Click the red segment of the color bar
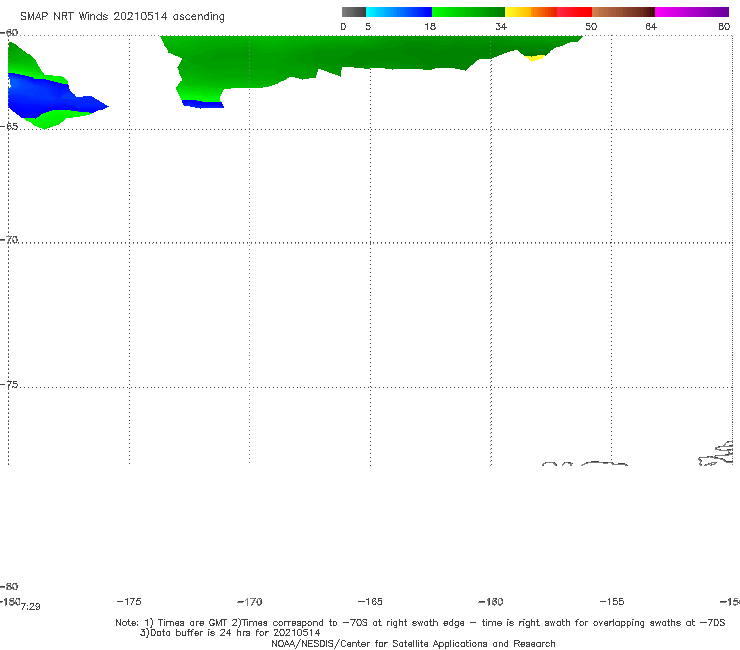This screenshot has height=650, width=740. pos(574,12)
